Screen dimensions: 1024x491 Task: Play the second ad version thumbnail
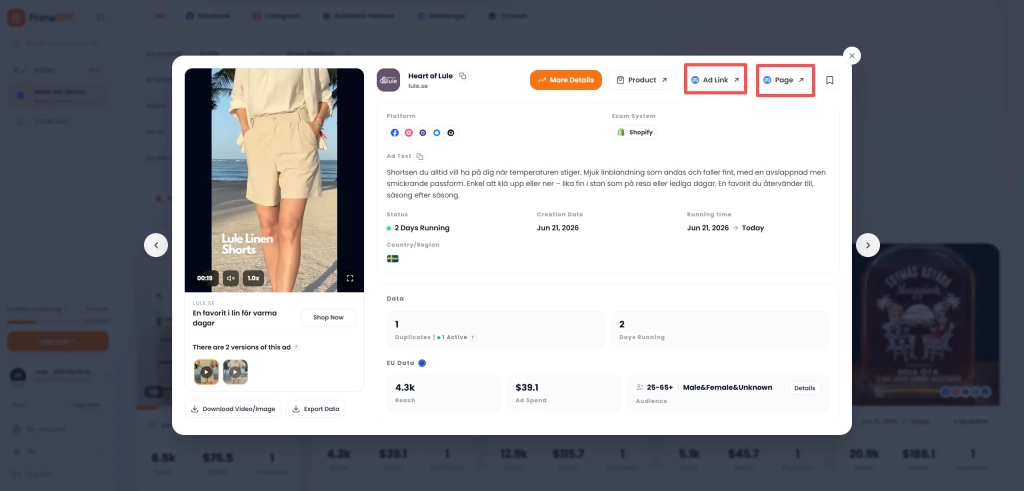(x=235, y=372)
